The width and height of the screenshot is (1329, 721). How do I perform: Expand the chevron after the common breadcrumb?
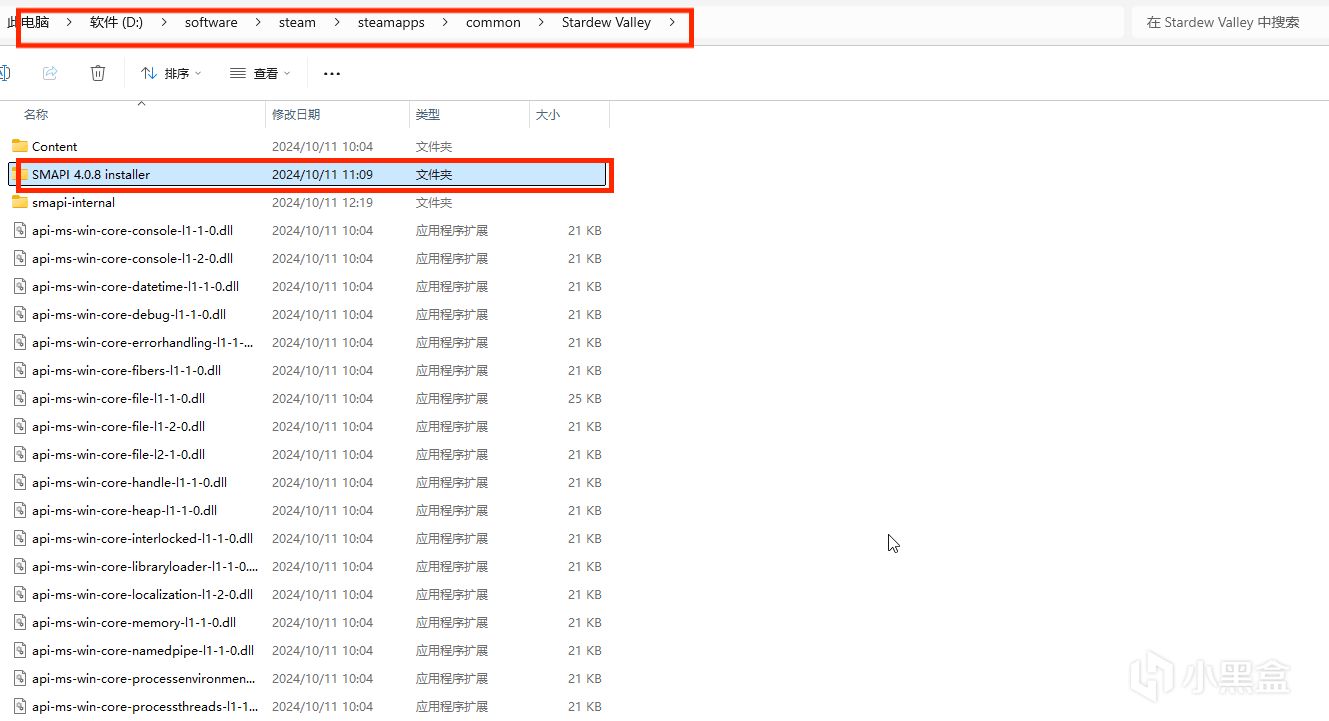click(x=541, y=22)
